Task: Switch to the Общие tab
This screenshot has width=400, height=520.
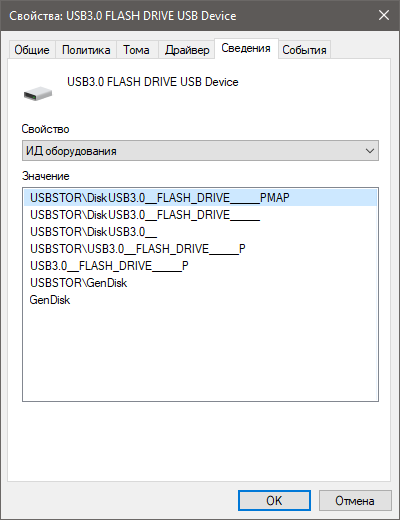Action: tap(32, 50)
